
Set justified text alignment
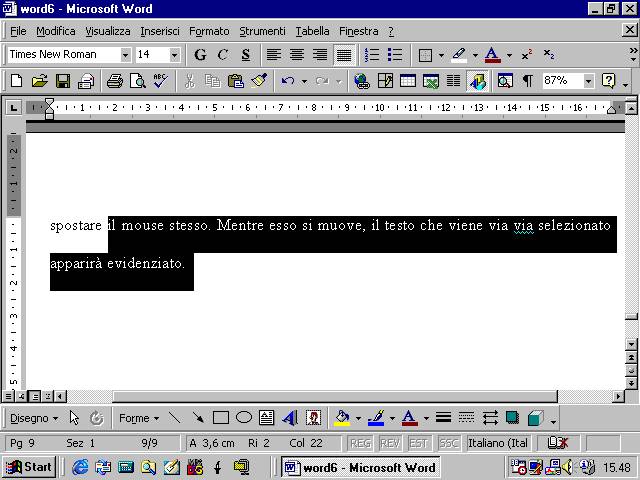pyautogui.click(x=344, y=55)
